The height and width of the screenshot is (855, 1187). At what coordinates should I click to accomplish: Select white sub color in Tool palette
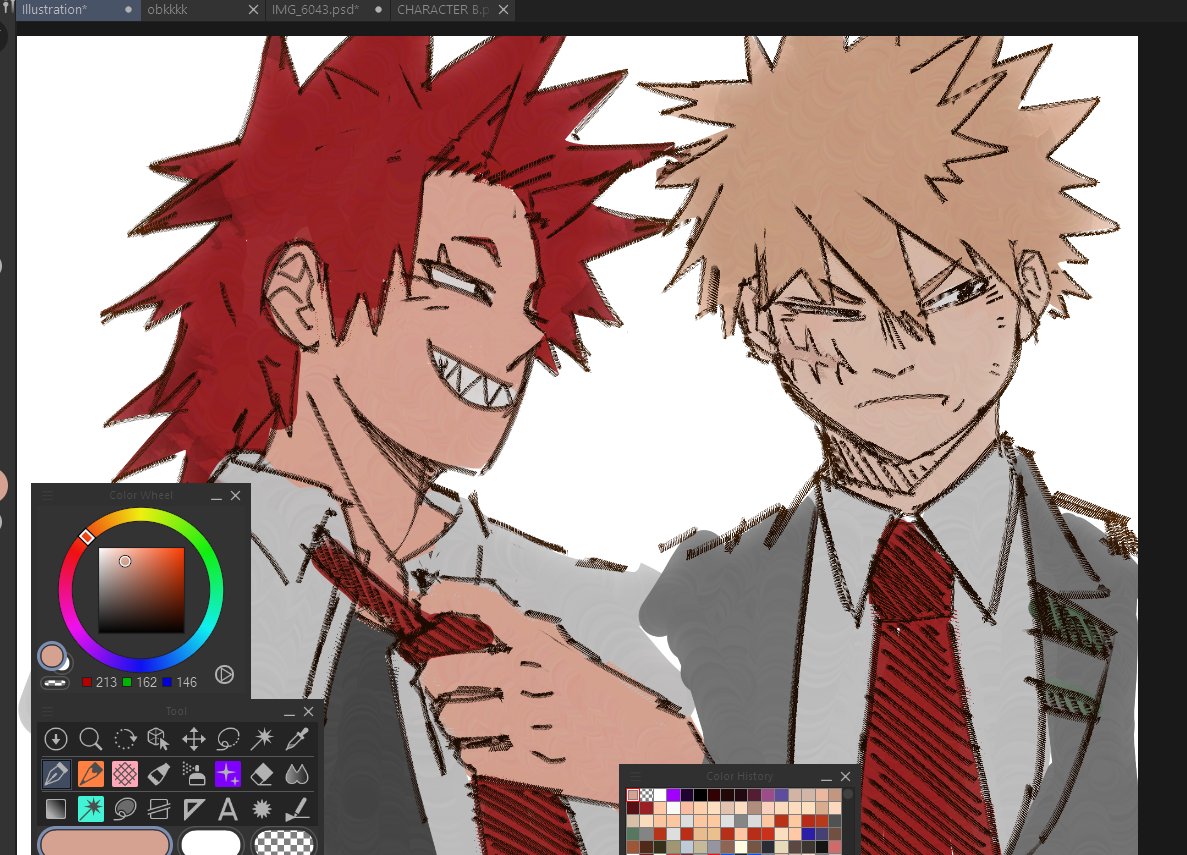[x=210, y=842]
